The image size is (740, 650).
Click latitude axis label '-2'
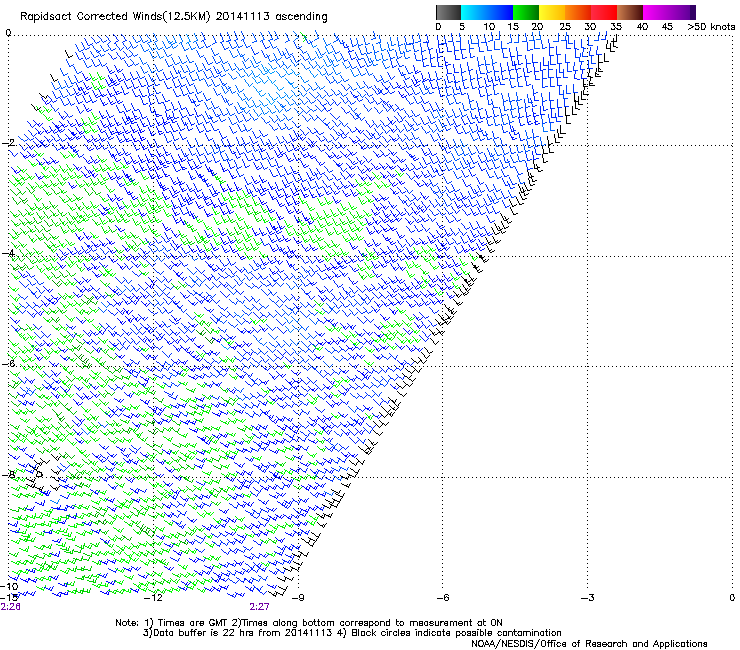coord(8,143)
